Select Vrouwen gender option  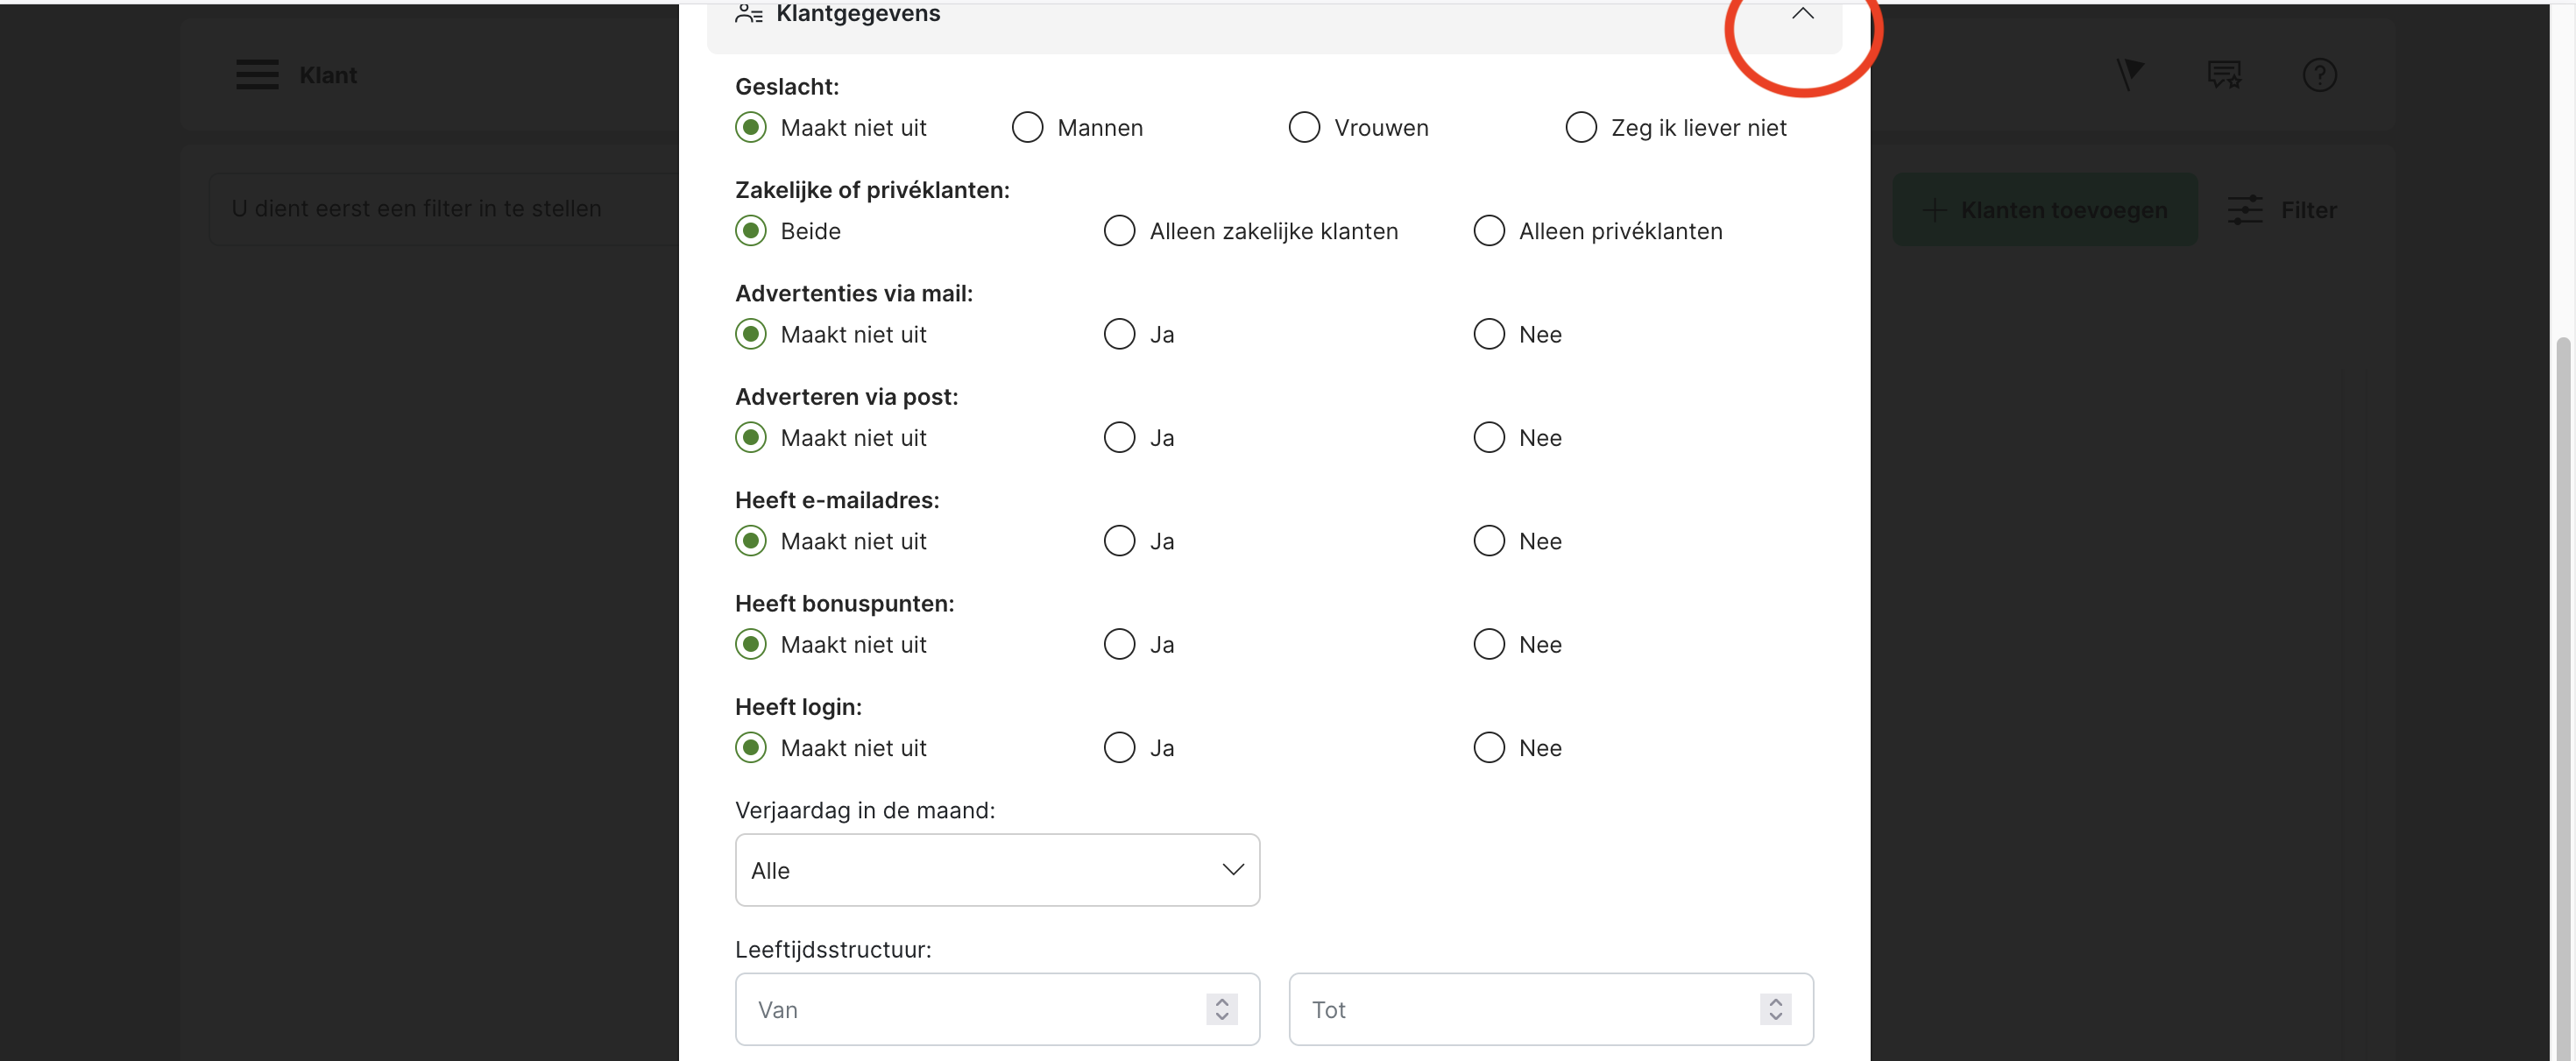click(x=1304, y=128)
